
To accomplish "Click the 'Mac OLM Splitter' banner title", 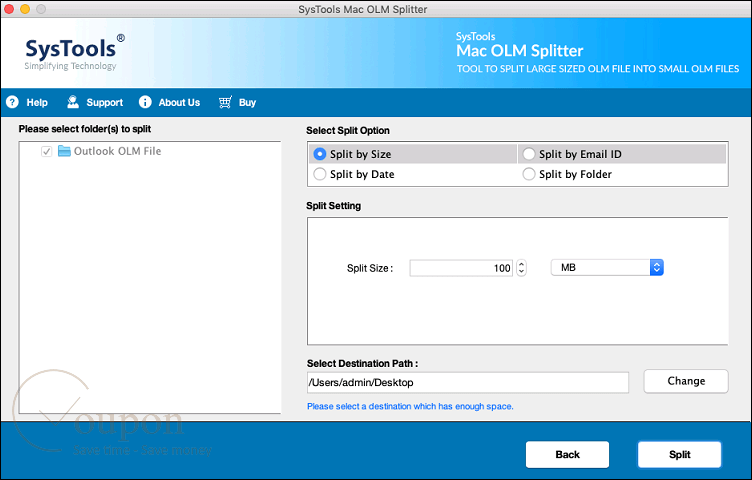I will click(519, 51).
